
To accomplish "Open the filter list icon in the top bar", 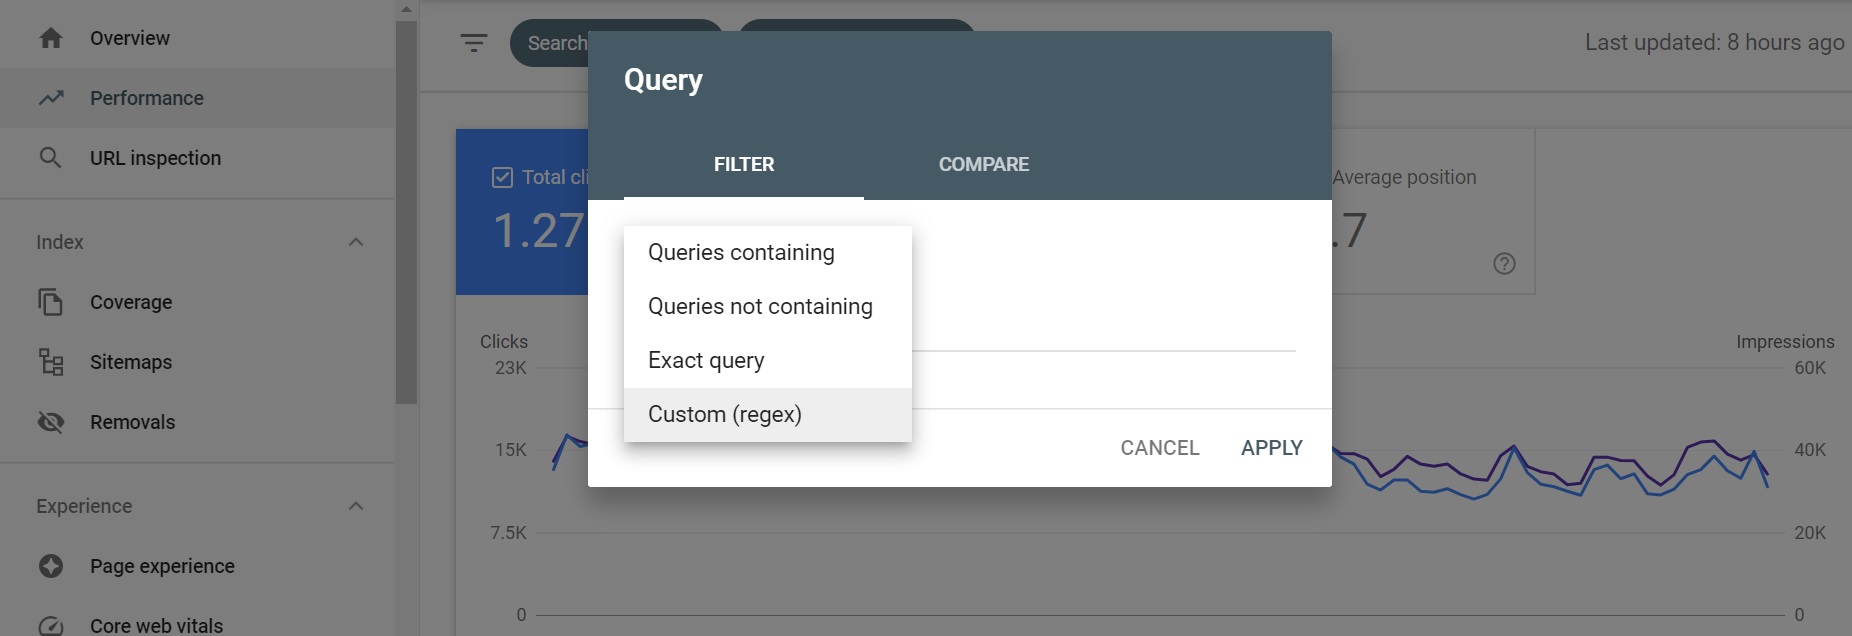I will (x=474, y=43).
